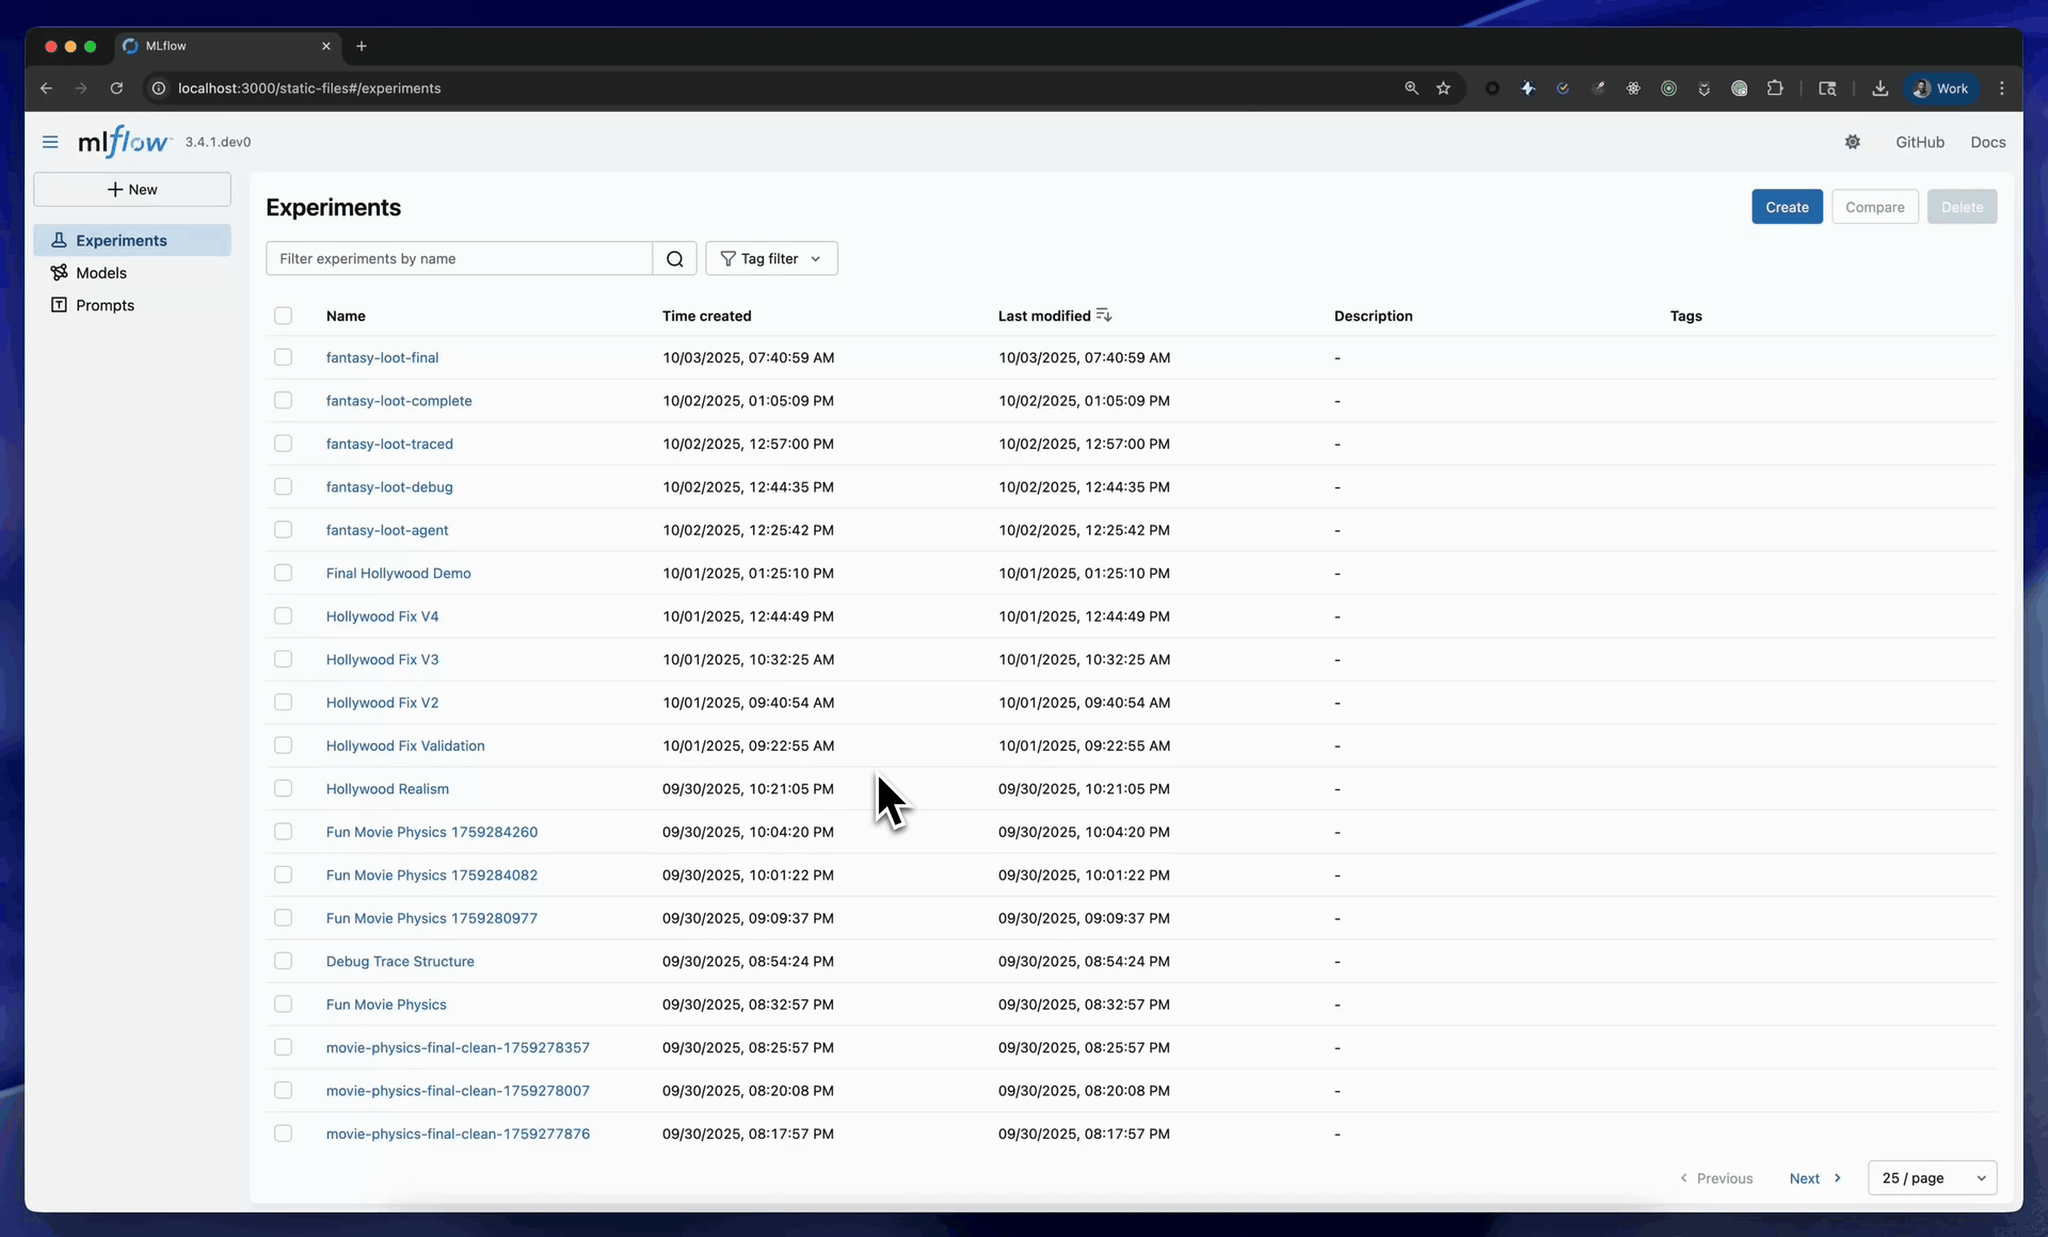Check the Hollywood Realism row checkbox

click(283, 788)
